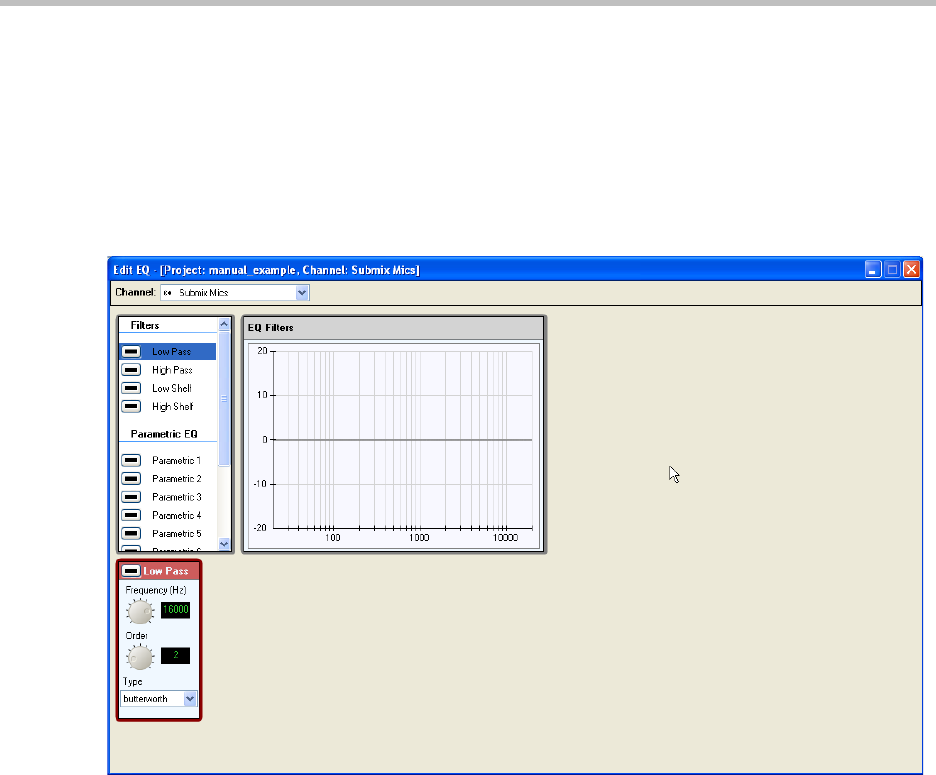Open the Channel dropdown list
The image size is (936, 775).
coord(302,293)
